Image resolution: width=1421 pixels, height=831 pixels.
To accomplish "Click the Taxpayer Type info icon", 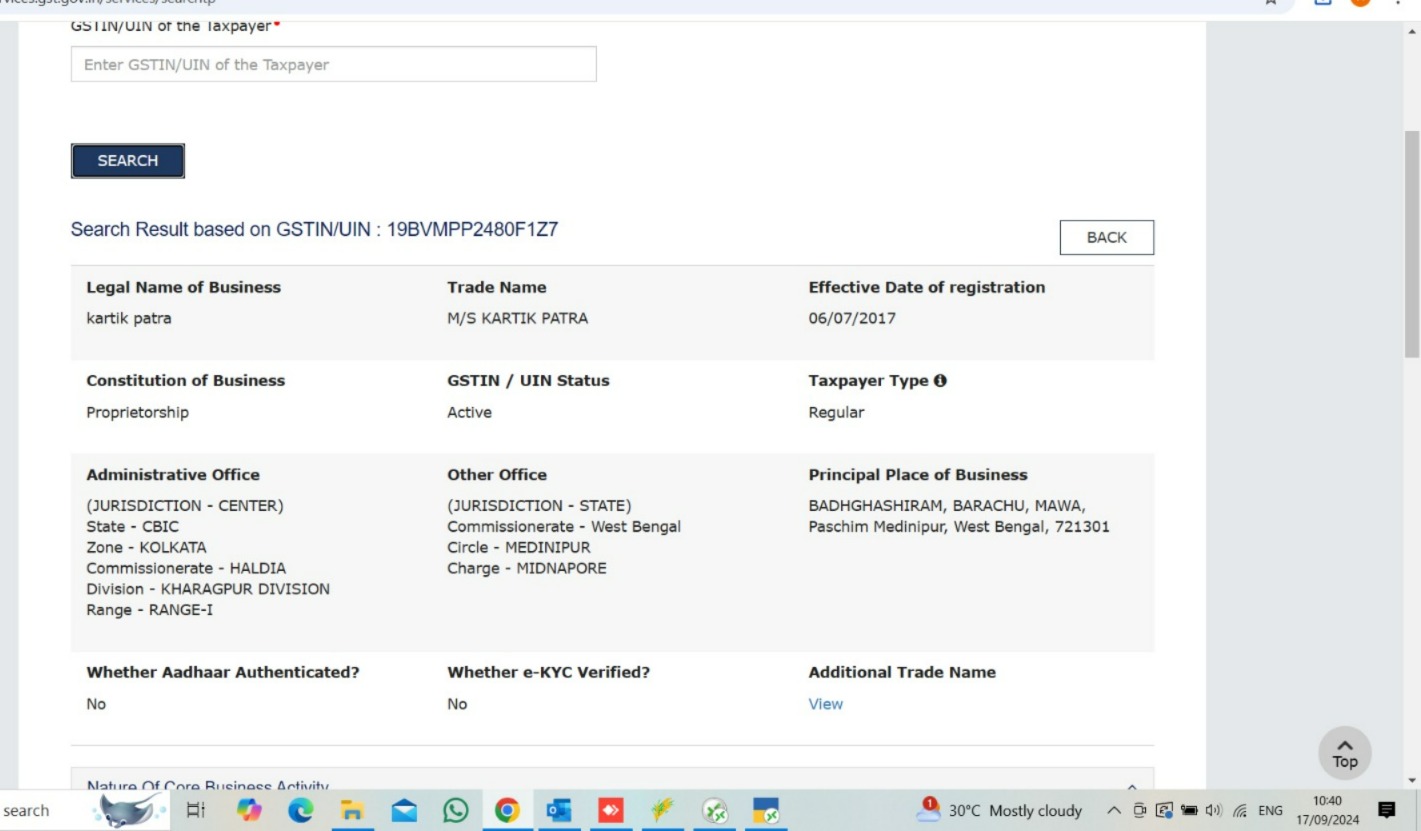I will pos(940,381).
